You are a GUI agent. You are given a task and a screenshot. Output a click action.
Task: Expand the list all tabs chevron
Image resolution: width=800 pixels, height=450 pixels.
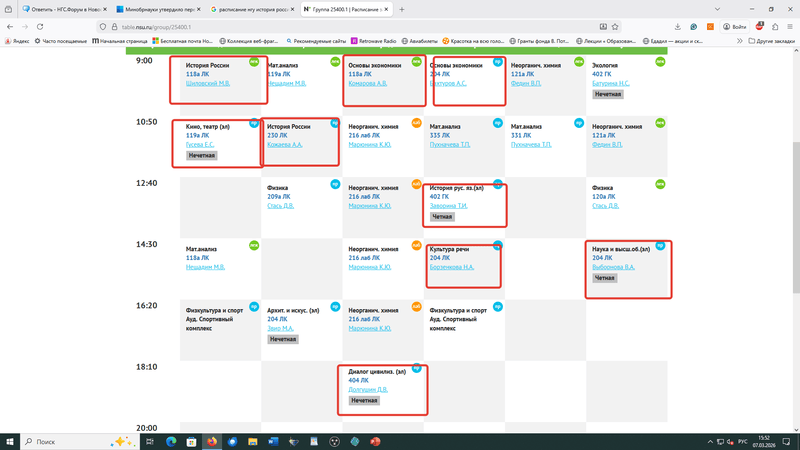[x=717, y=9]
